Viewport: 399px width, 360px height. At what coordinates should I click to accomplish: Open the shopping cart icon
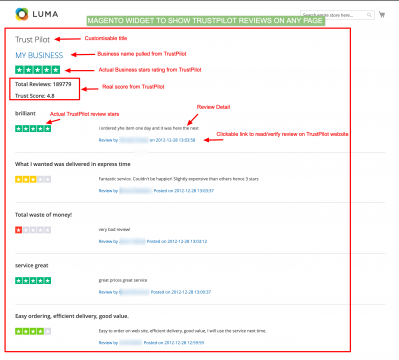382,15
